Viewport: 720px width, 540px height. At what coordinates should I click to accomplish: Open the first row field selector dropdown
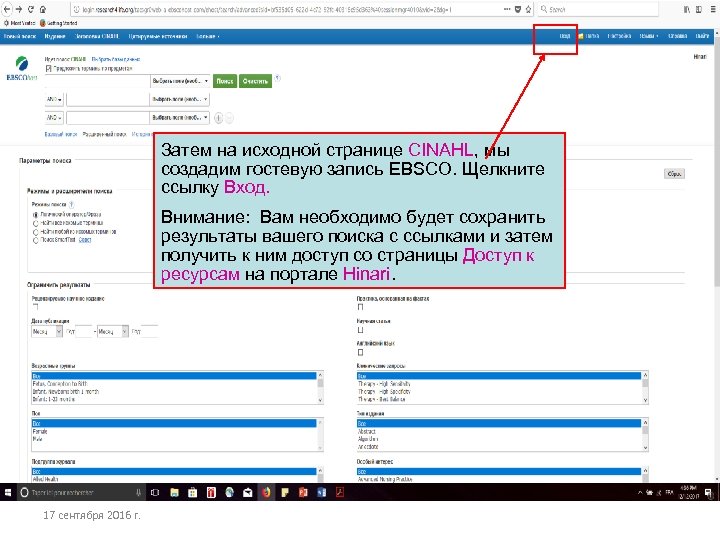click(180, 81)
